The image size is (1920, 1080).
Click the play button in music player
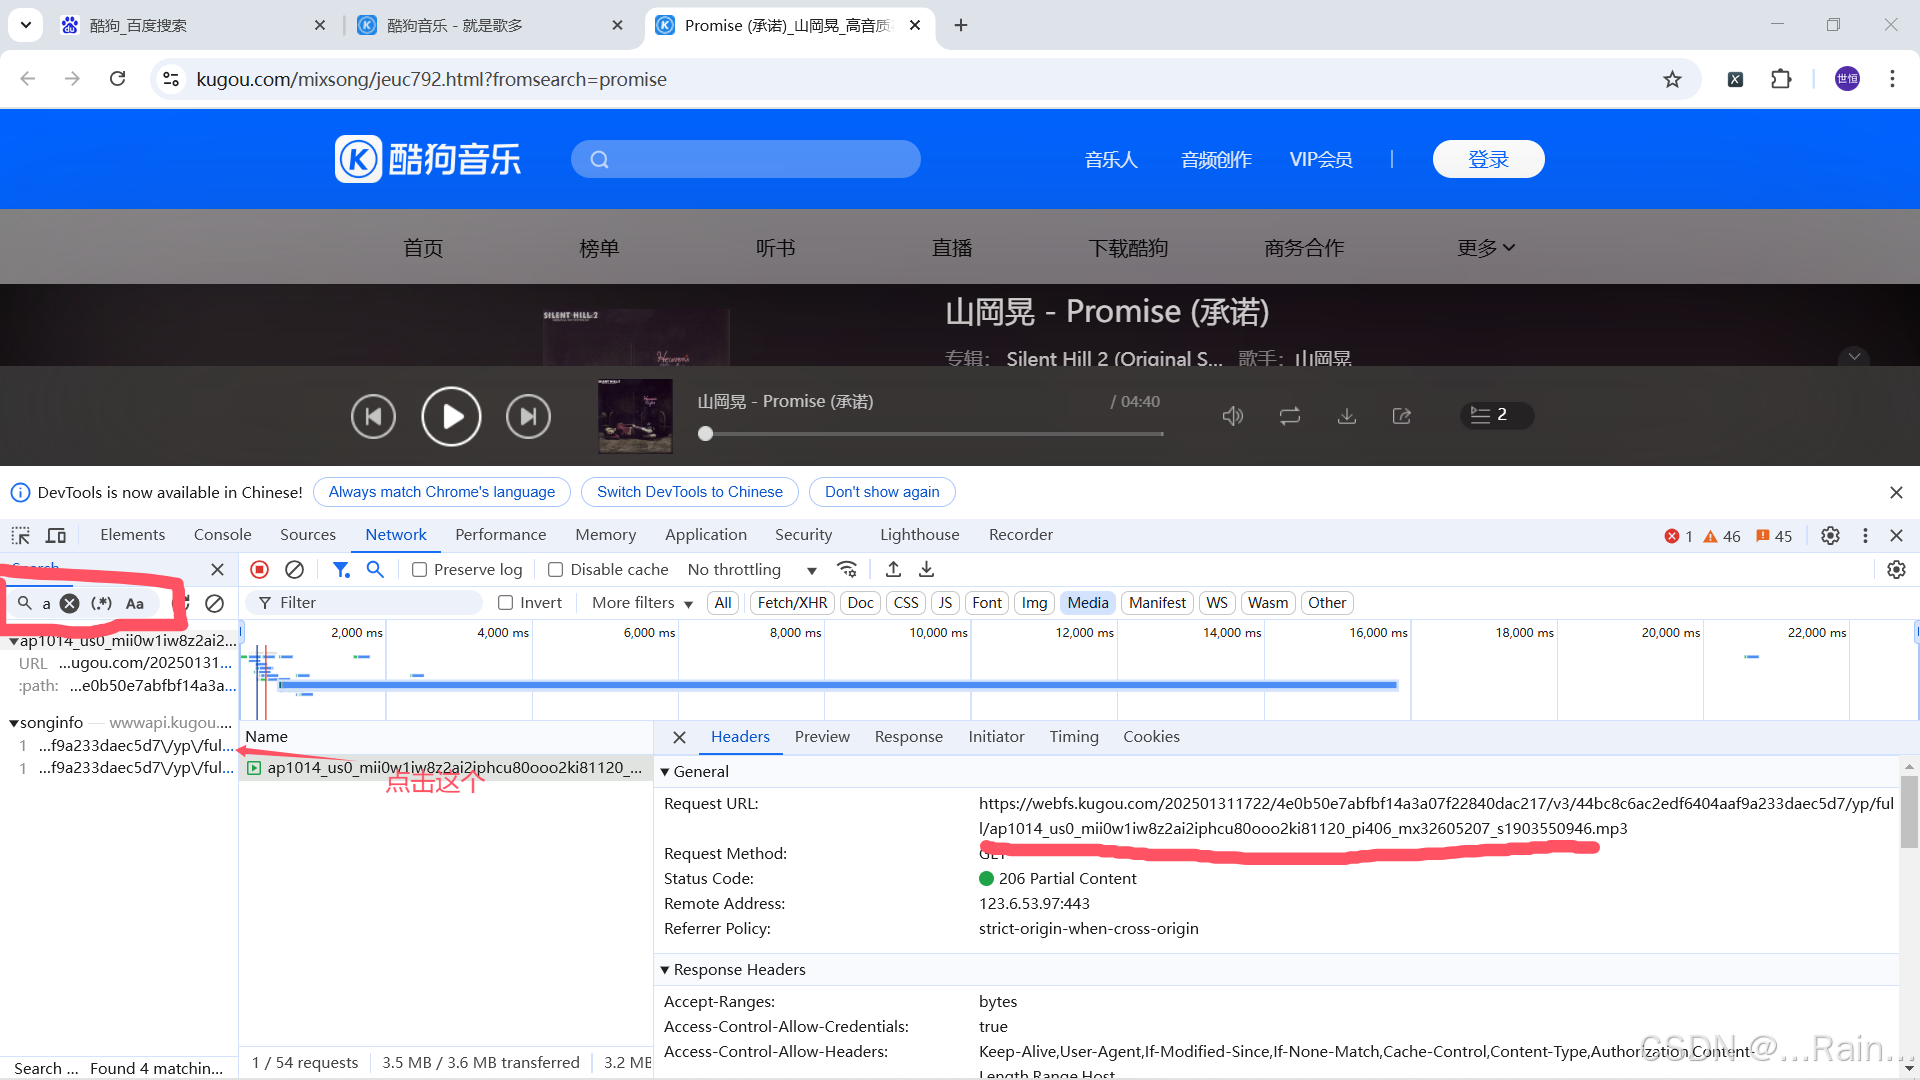pos(451,416)
